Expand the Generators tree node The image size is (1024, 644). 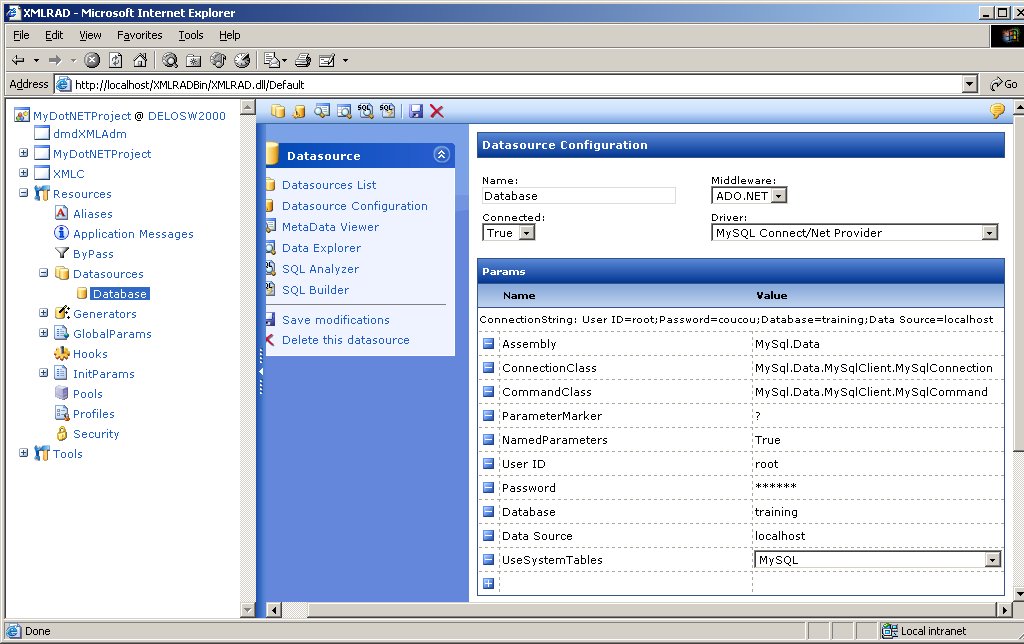coord(43,314)
